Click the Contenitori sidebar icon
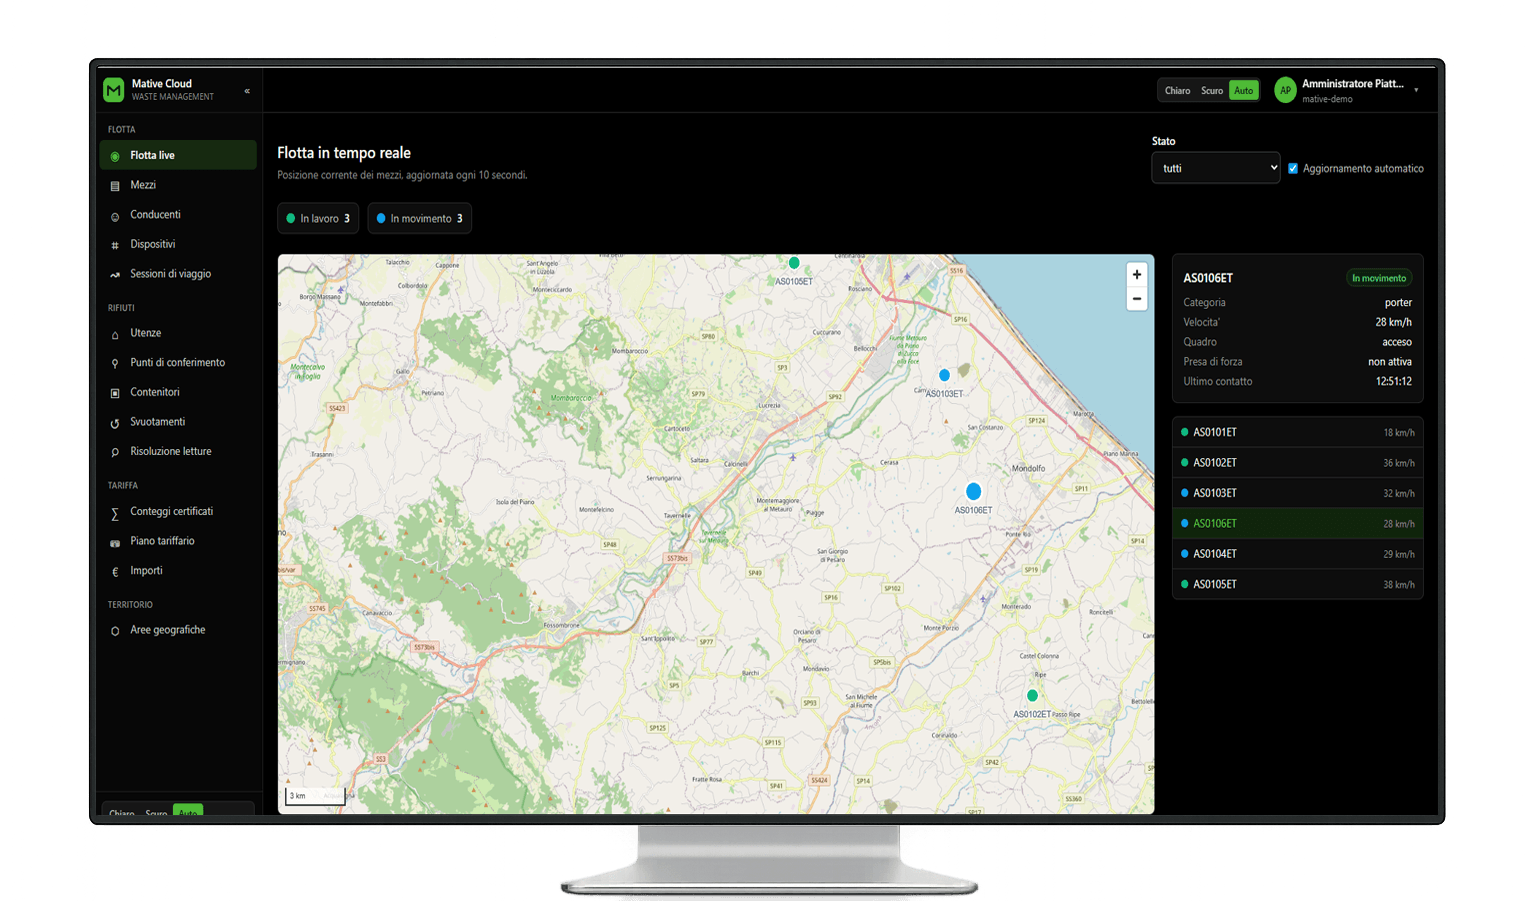Viewport: 1536px width, 901px height. pos(115,393)
